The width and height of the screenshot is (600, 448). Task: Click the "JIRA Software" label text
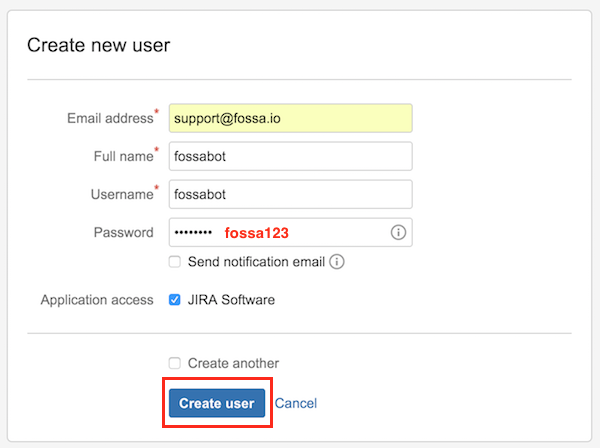pyautogui.click(x=231, y=299)
